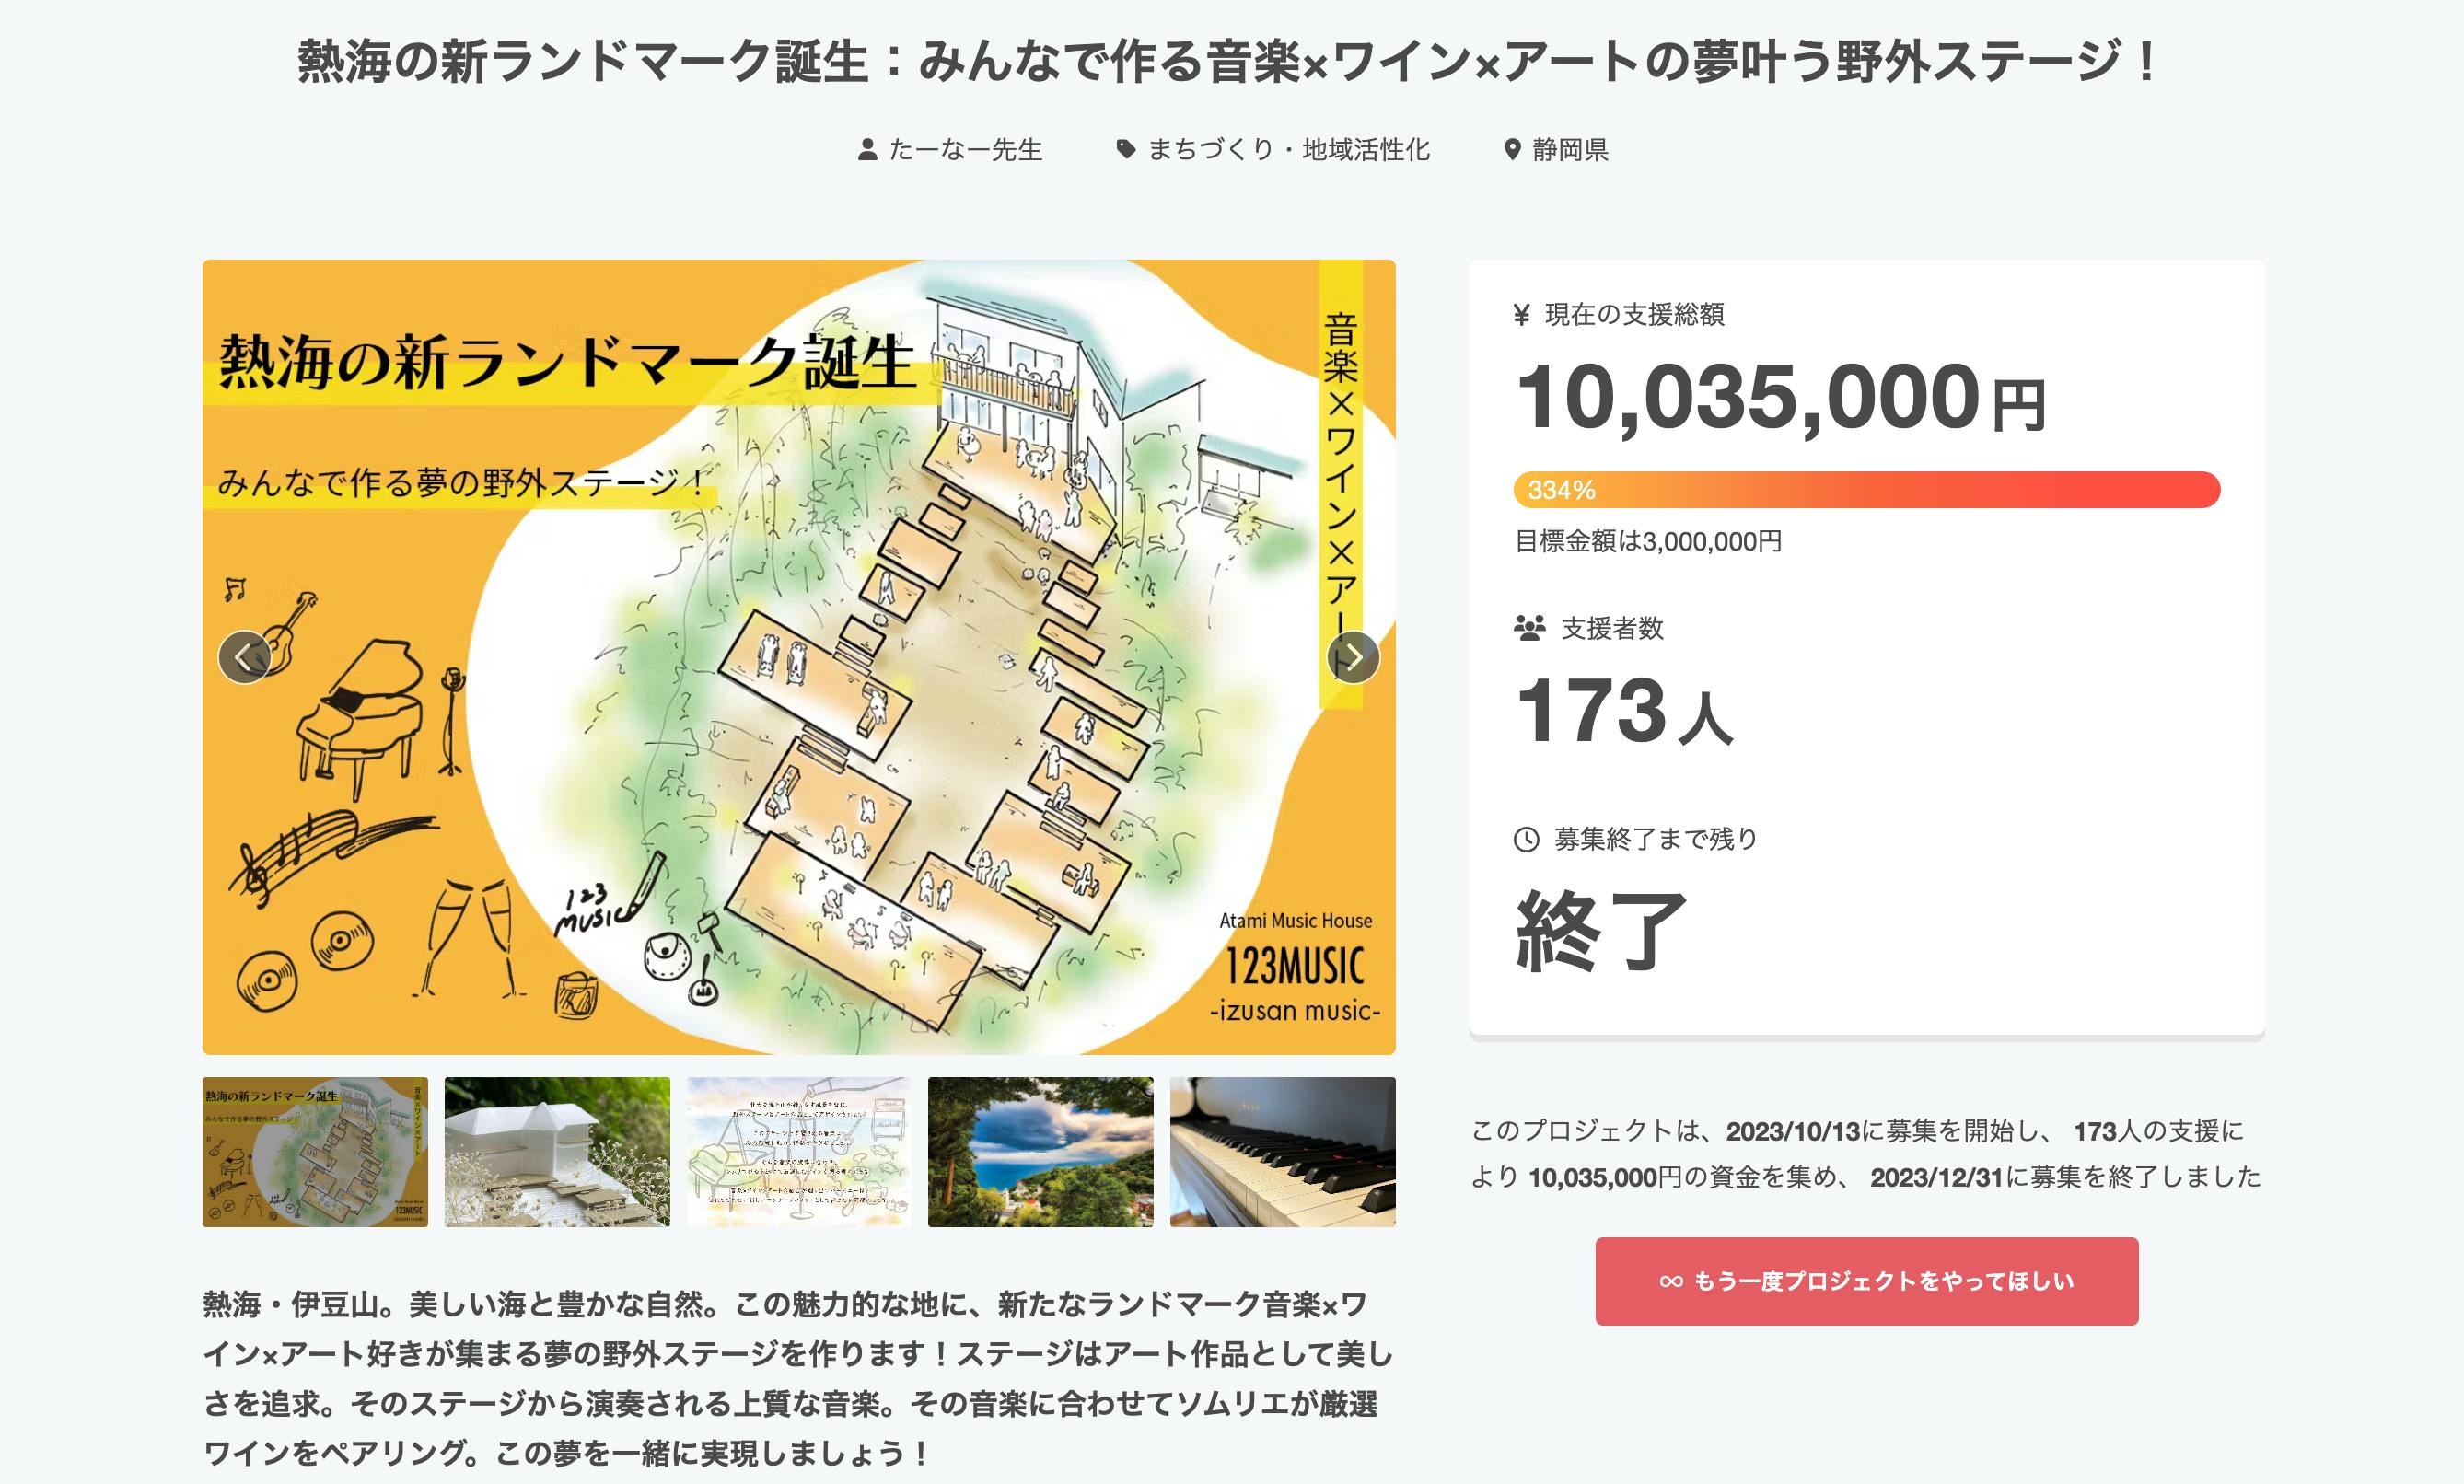The width and height of the screenshot is (2464, 1484).
Task: Select the piano keys thumbnail
Action: tap(1282, 1152)
